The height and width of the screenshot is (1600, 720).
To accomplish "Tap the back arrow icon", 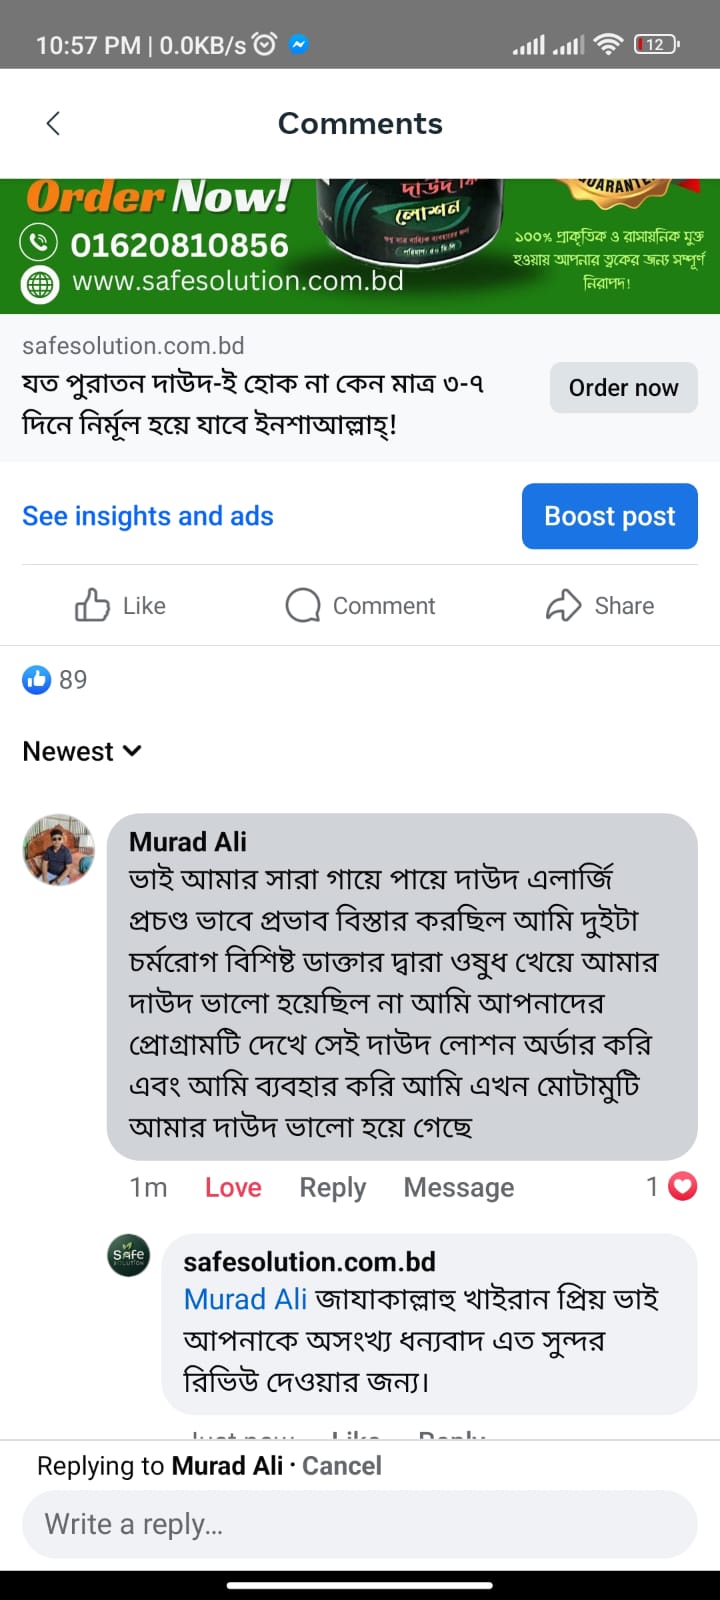I will click(54, 123).
